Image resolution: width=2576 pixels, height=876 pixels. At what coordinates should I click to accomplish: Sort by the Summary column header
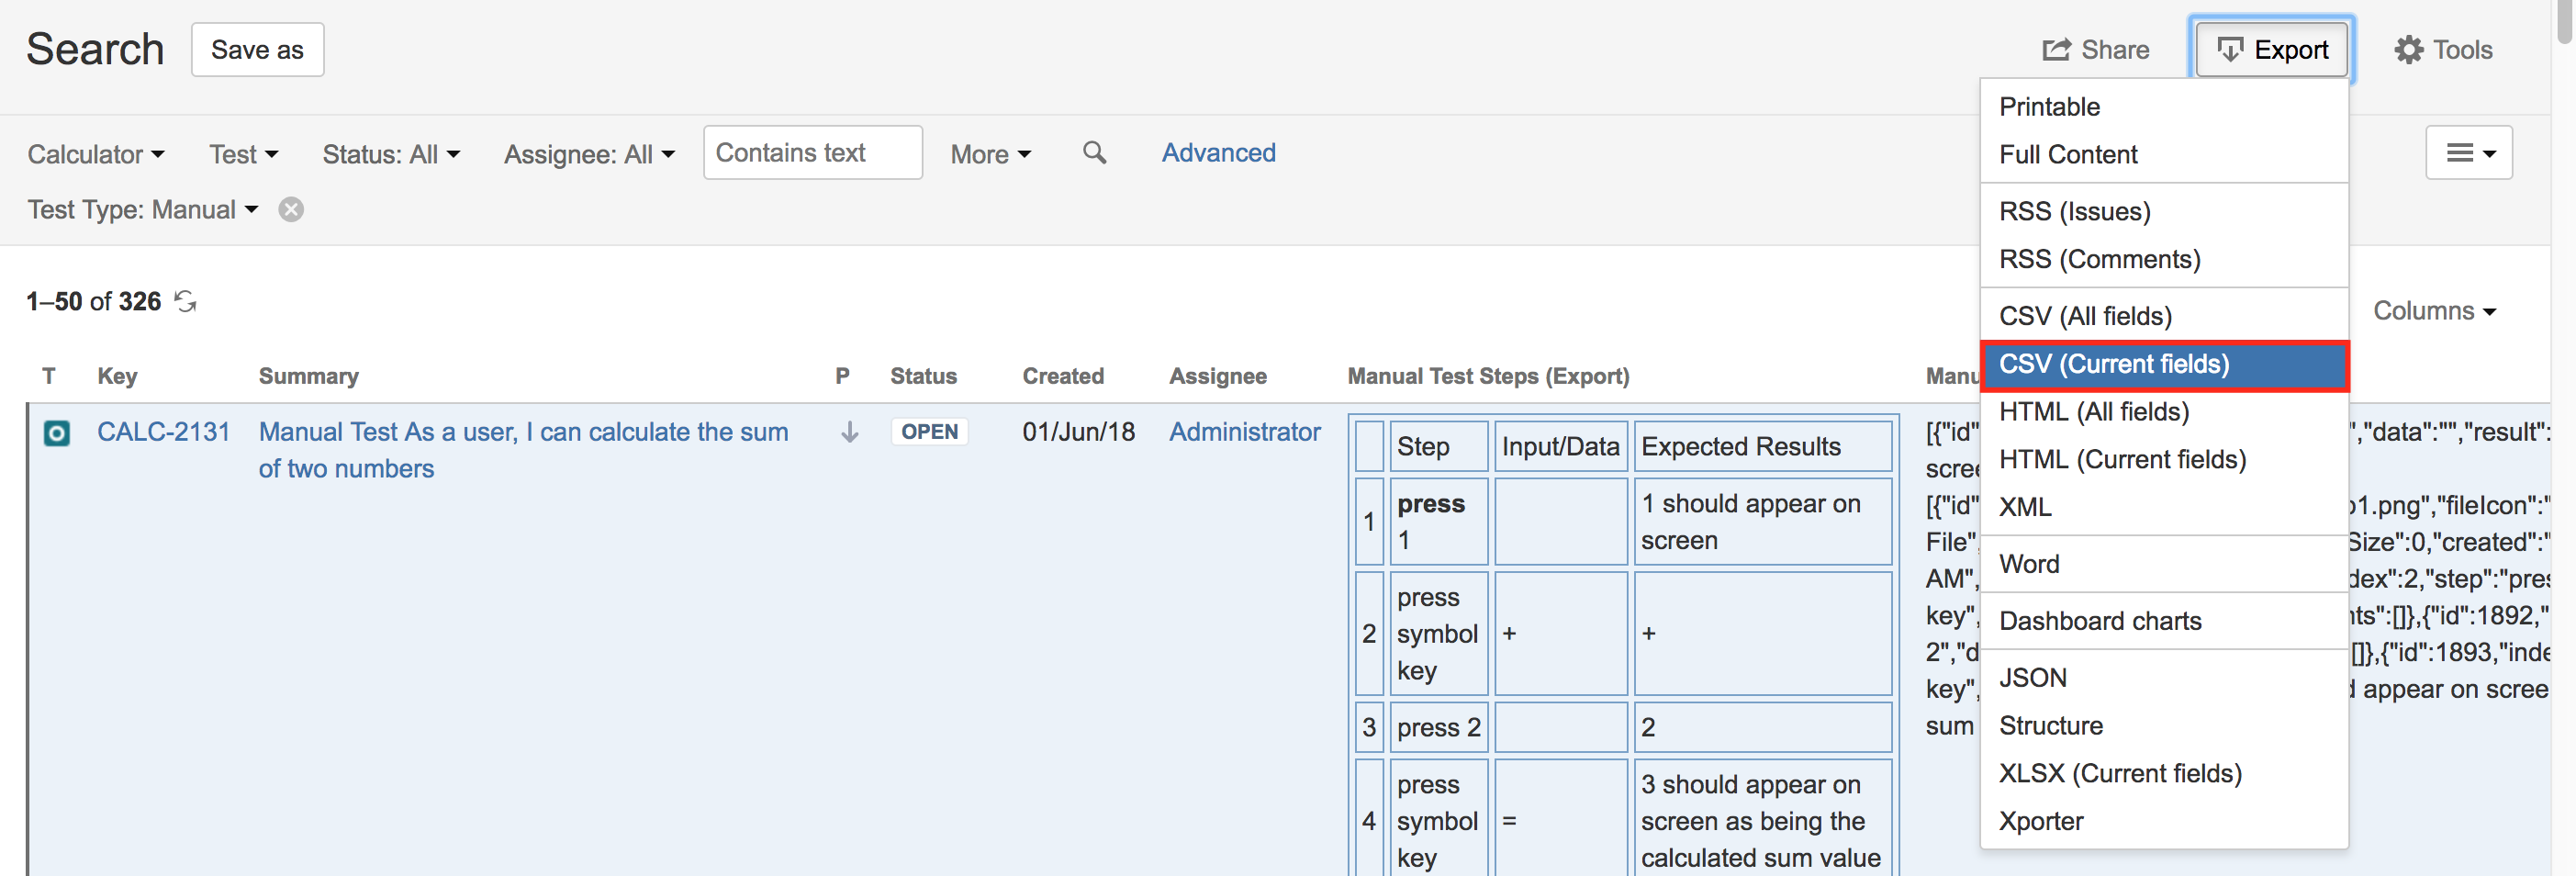308,376
